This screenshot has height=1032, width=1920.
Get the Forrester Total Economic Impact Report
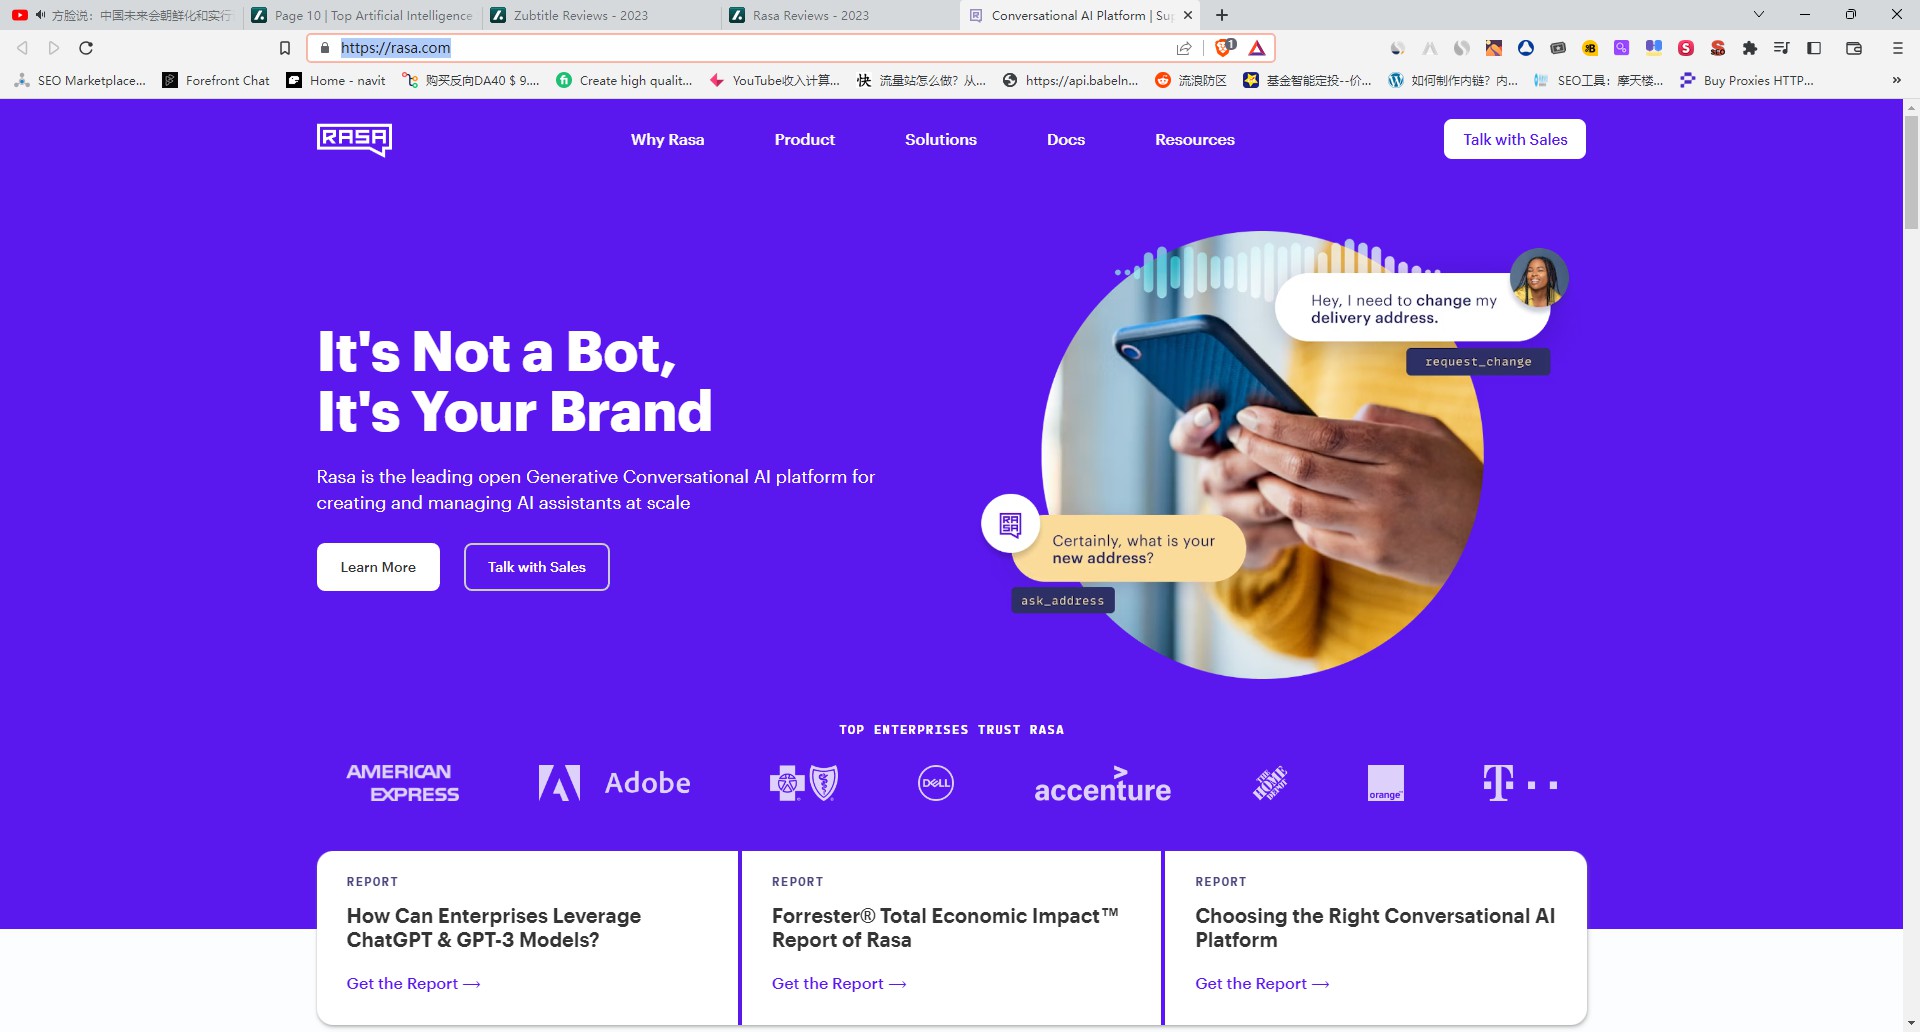click(838, 984)
